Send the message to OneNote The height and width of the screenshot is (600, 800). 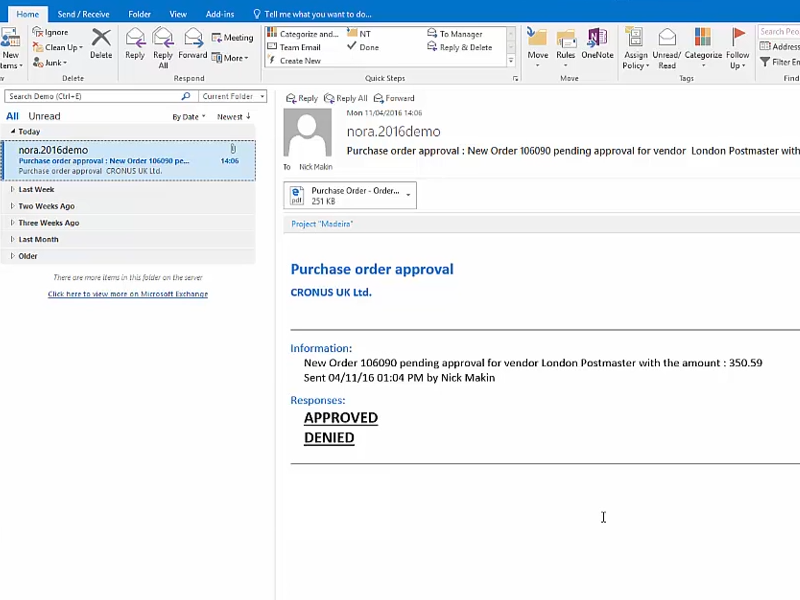pos(597,43)
